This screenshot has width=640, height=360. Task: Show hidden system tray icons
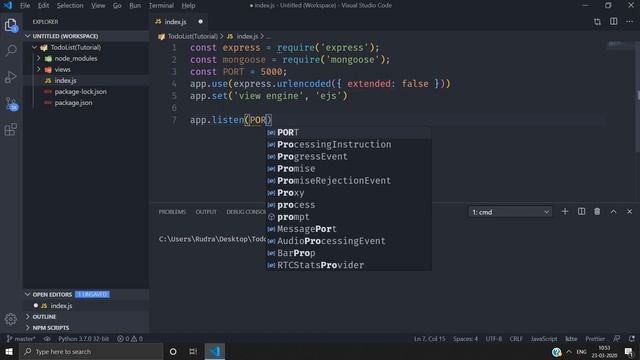coord(569,351)
